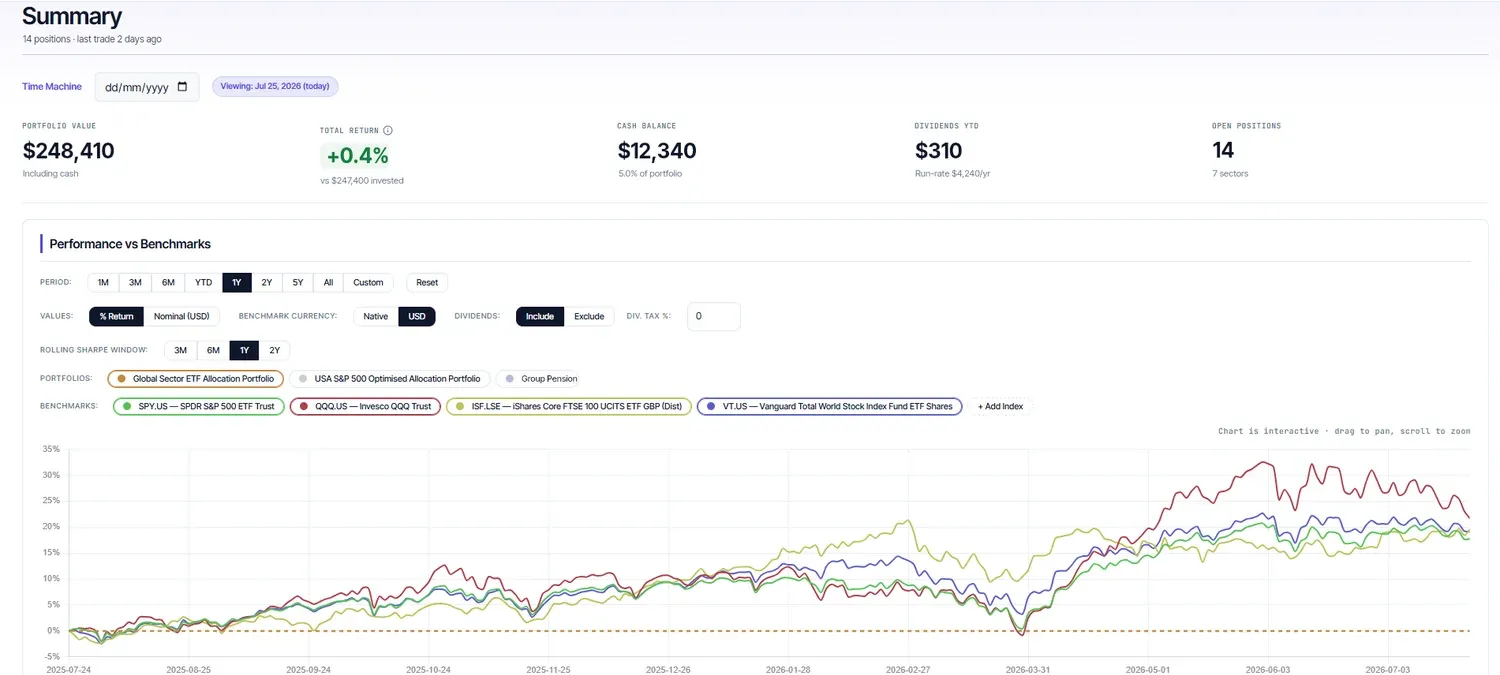Viewport: 1500px width, 675px height.
Task: Click the Time Machine date input field
Action: [x=147, y=87]
